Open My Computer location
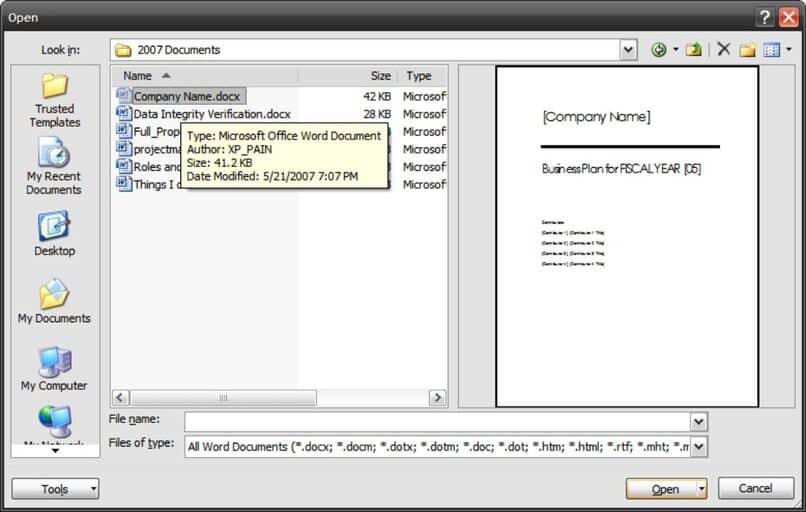Image resolution: width=806 pixels, height=512 pixels. (x=54, y=369)
